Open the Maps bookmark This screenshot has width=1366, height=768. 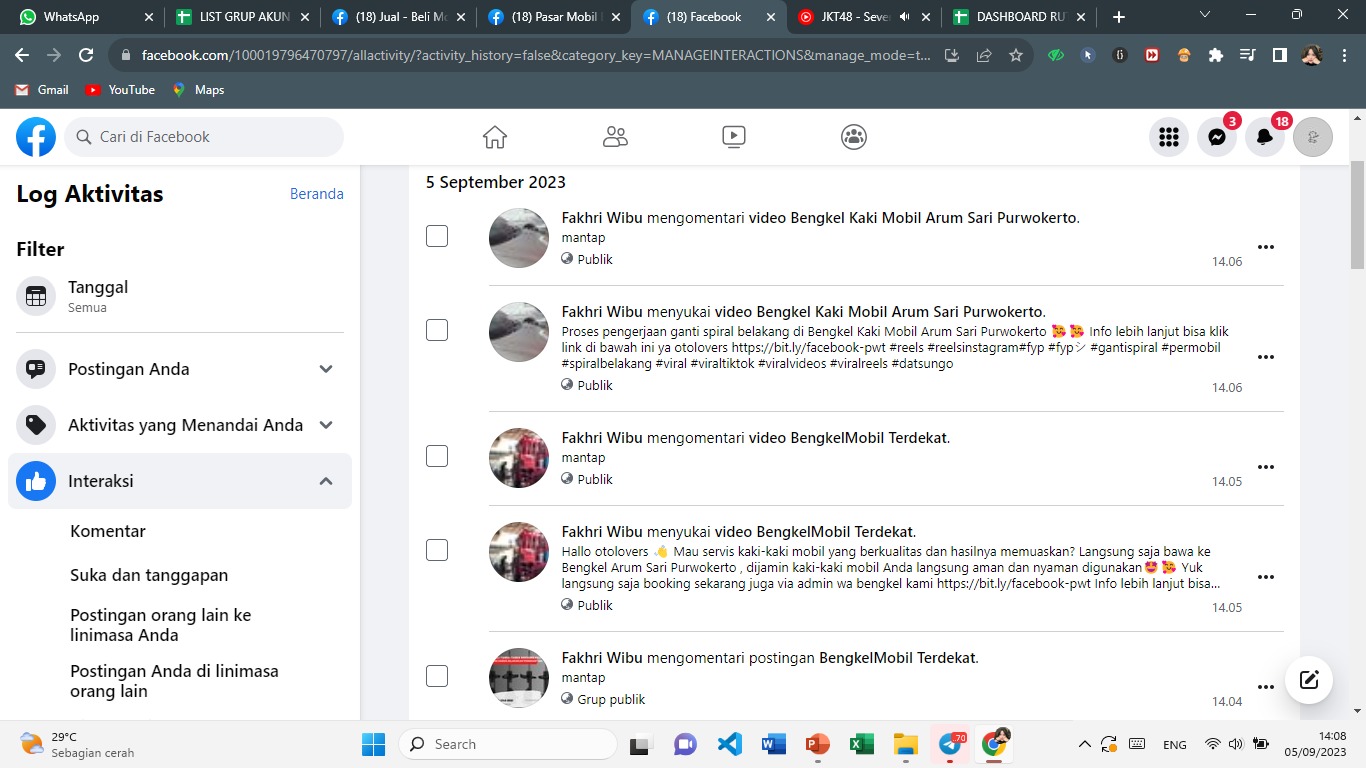point(198,90)
